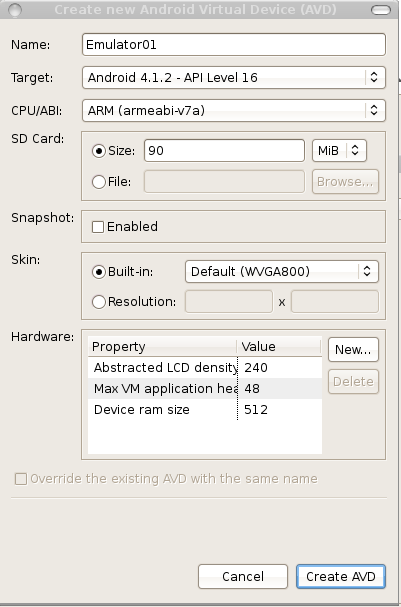This screenshot has height=607, width=401.
Task: Click the Cancel button
Action: tap(243, 576)
